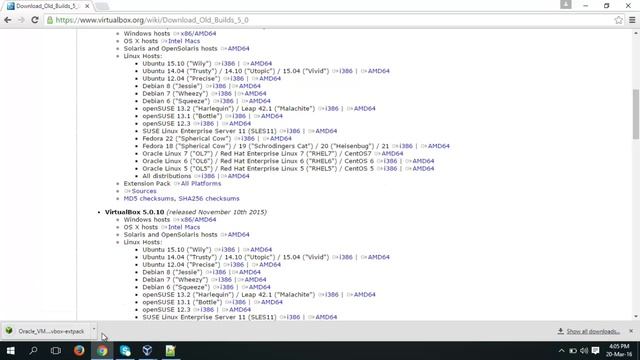Click the address bar URL field
Viewport: 640px width, 360px height.
[327, 20]
